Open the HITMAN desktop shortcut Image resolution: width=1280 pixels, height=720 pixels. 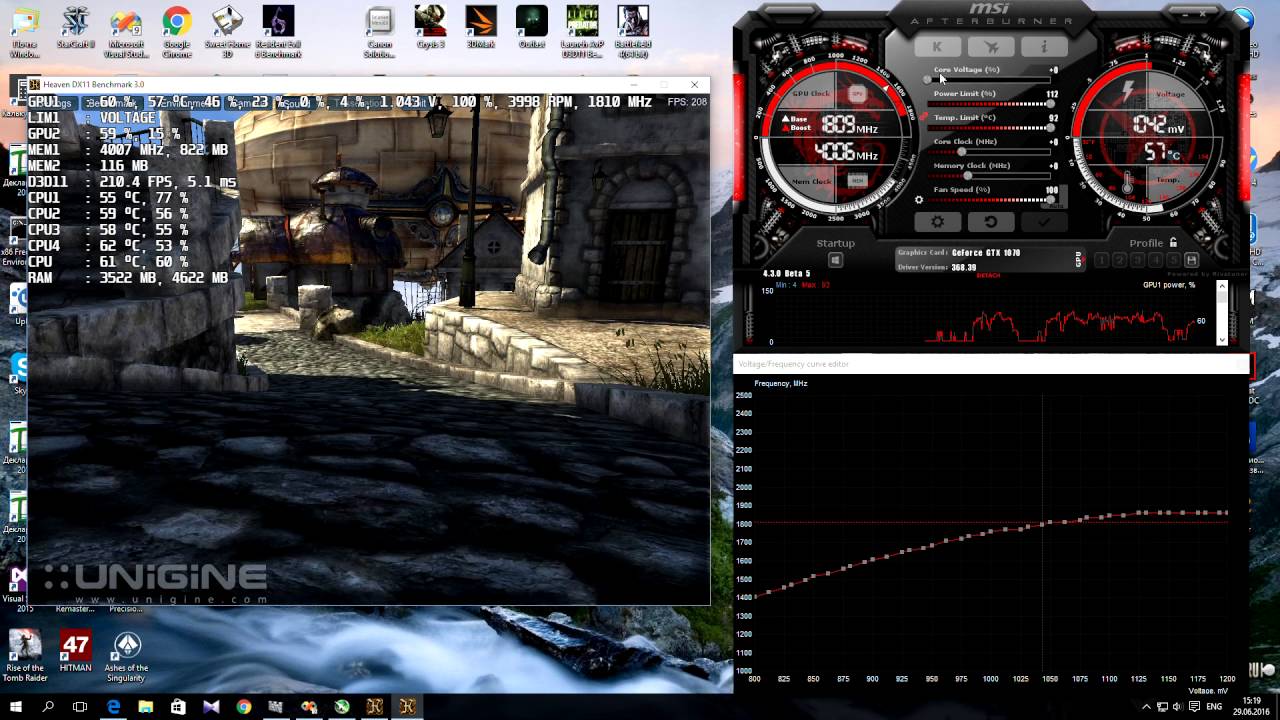click(75, 651)
